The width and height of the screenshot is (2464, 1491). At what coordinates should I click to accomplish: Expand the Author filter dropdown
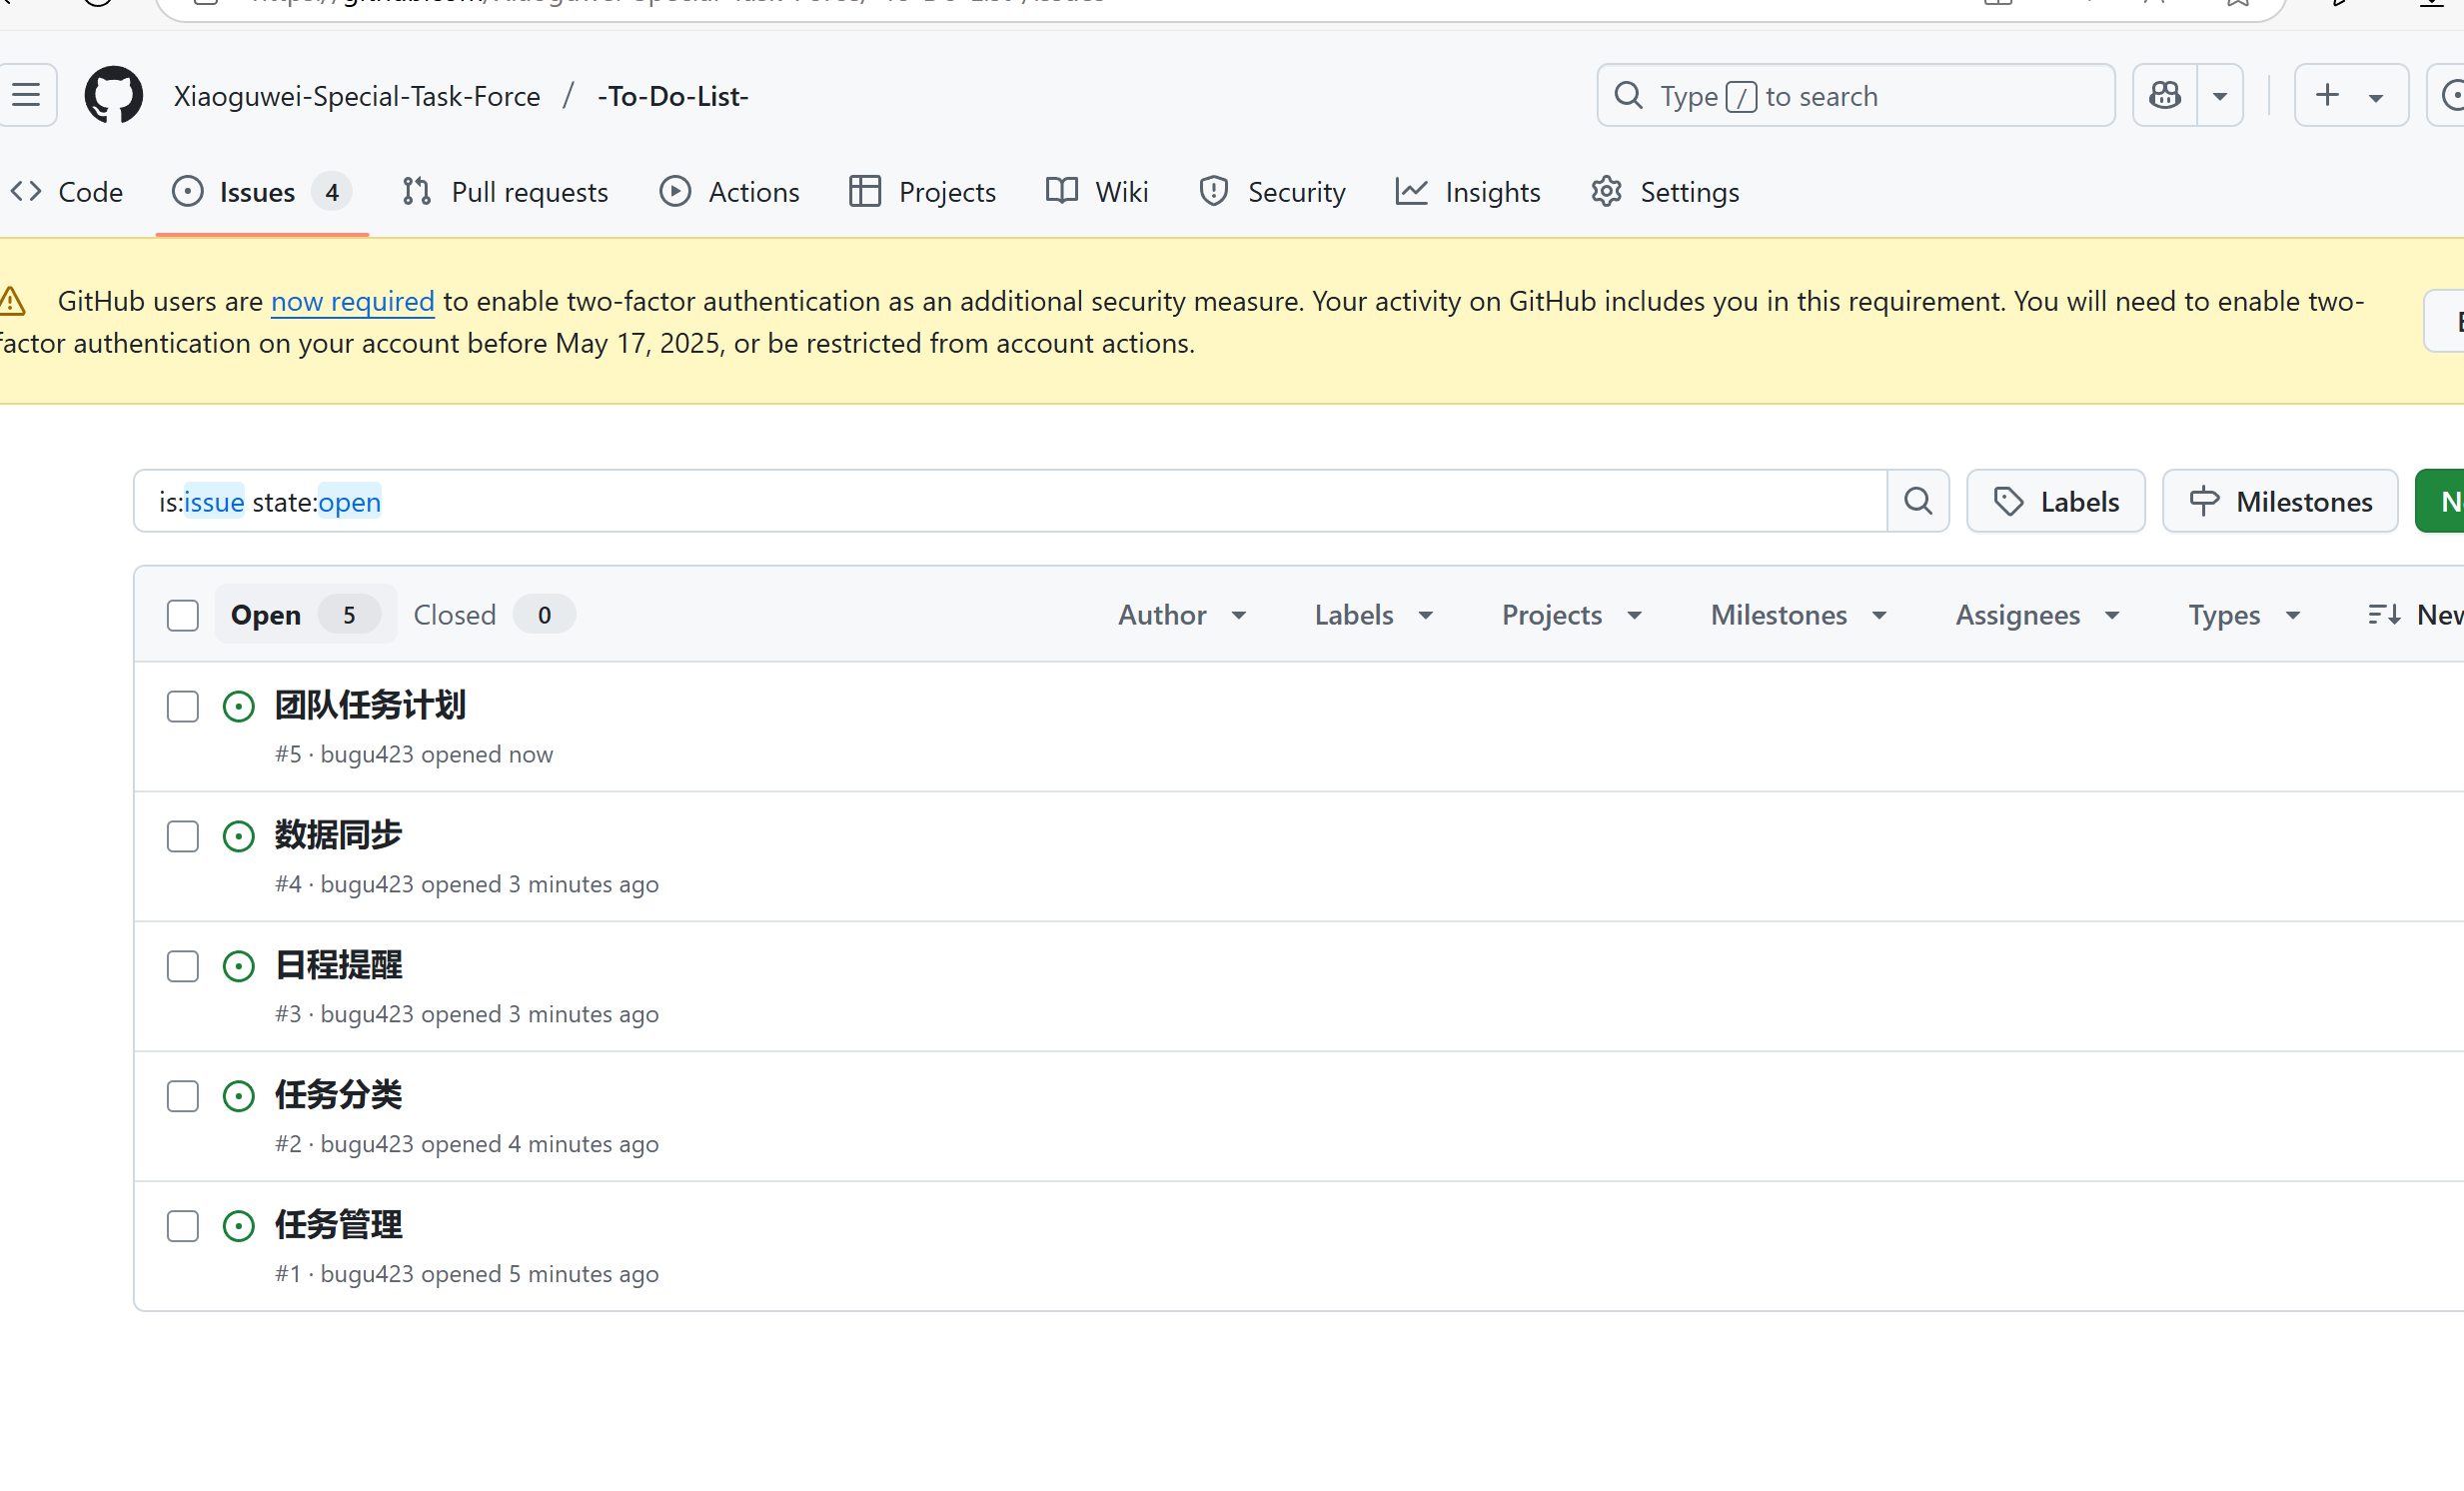pos(1182,615)
